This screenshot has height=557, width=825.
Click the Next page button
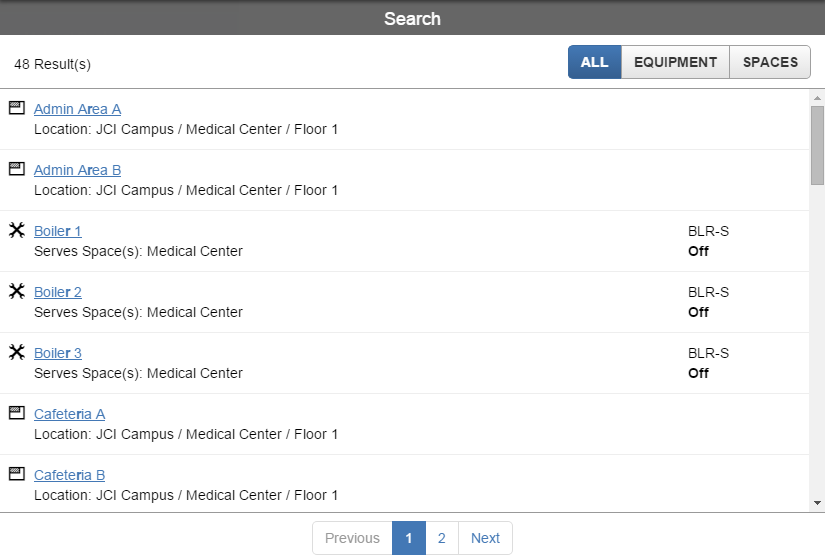click(485, 538)
